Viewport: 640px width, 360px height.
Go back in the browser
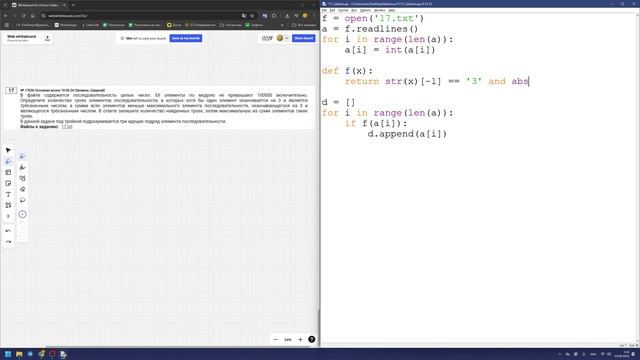[6, 16]
